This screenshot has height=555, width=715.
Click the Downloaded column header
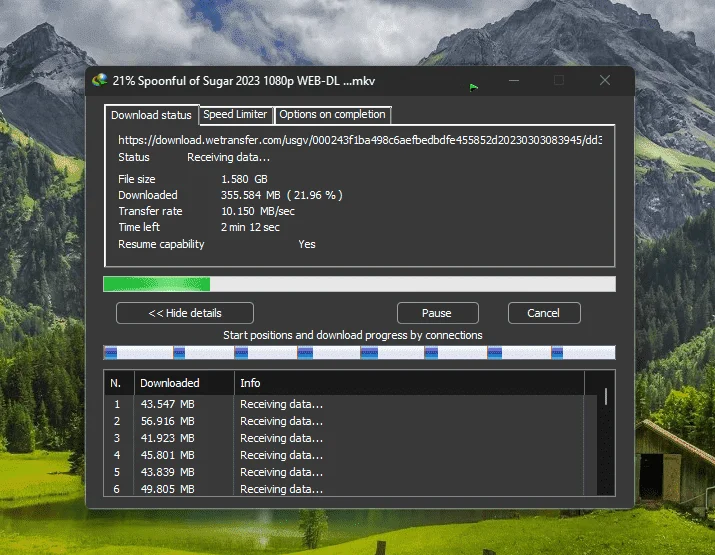tap(184, 383)
